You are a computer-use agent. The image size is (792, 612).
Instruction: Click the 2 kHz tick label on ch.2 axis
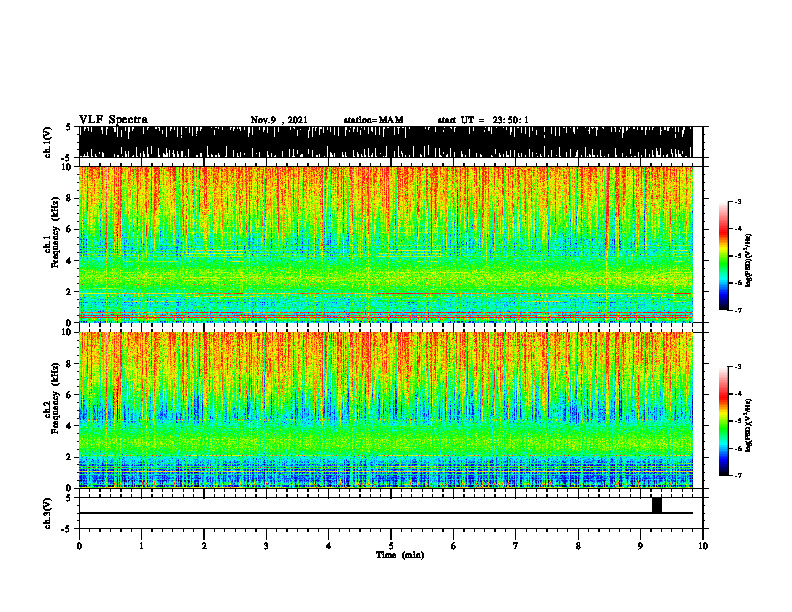click(x=70, y=457)
